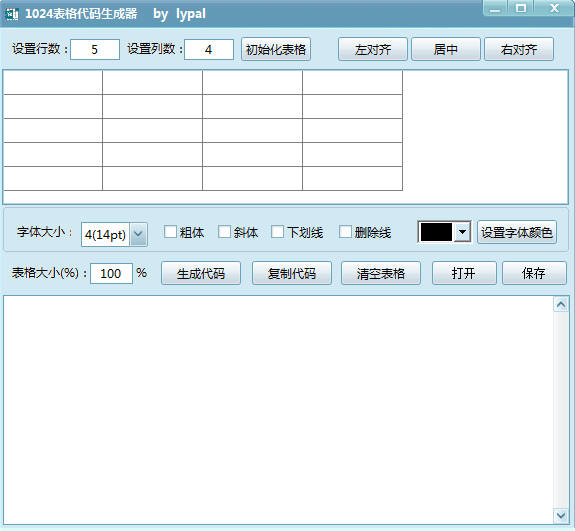
Task: Enable the 粗体 checkbox
Action: [x=170, y=232]
